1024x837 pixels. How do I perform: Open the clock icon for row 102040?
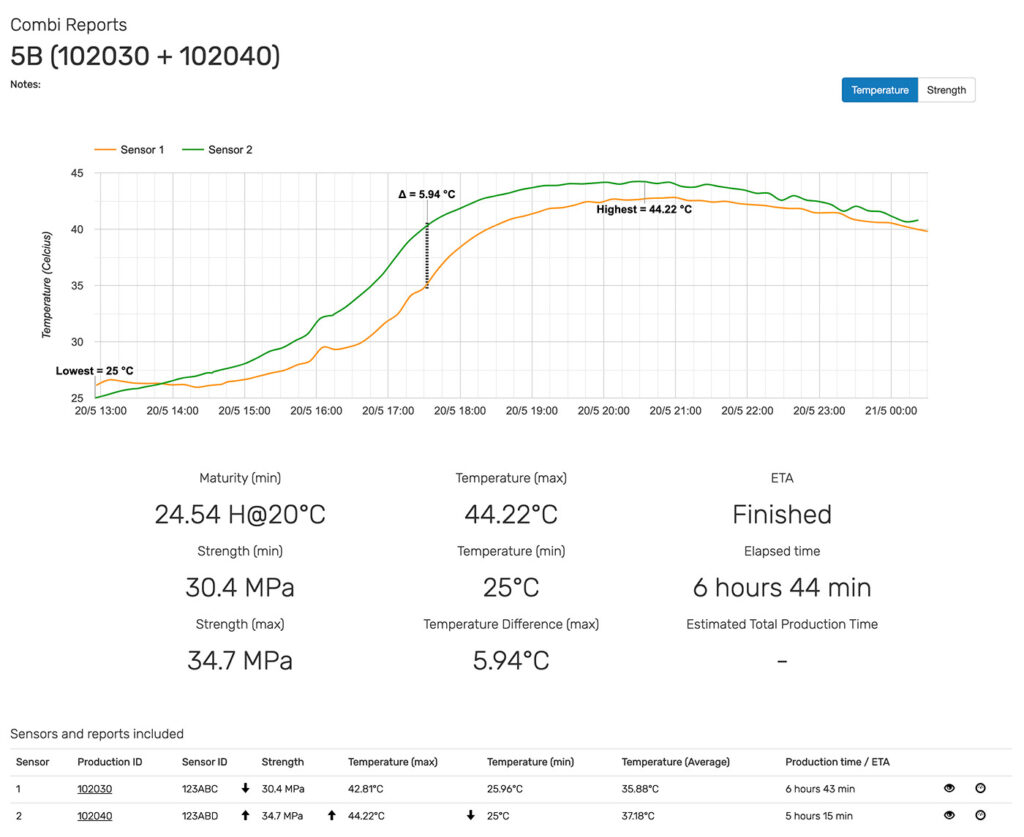click(980, 815)
